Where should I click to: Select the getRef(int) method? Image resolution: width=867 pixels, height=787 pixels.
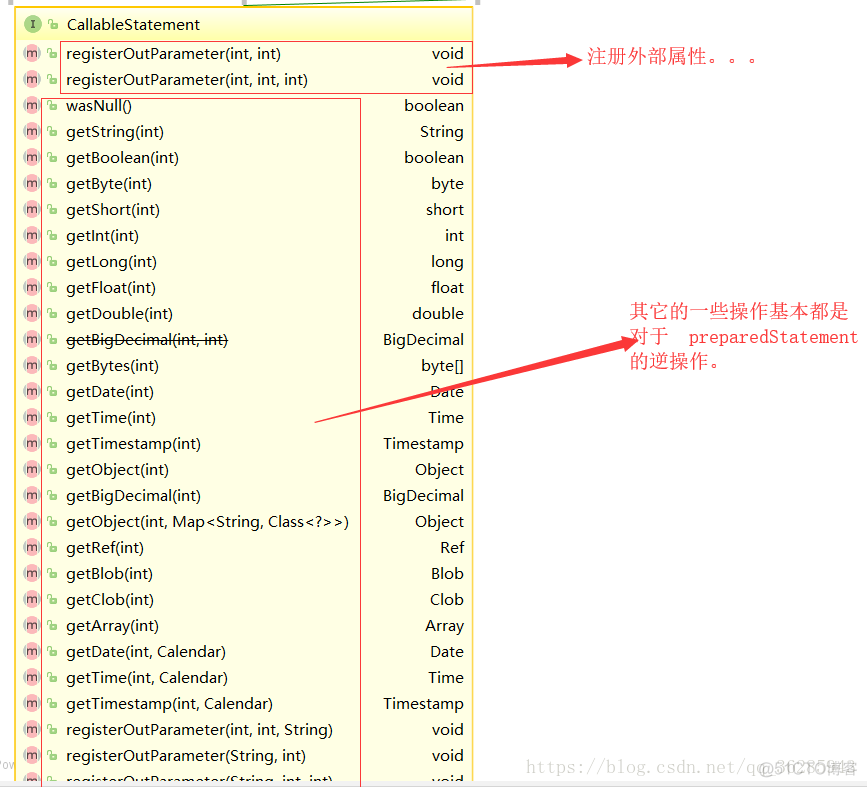[105, 548]
